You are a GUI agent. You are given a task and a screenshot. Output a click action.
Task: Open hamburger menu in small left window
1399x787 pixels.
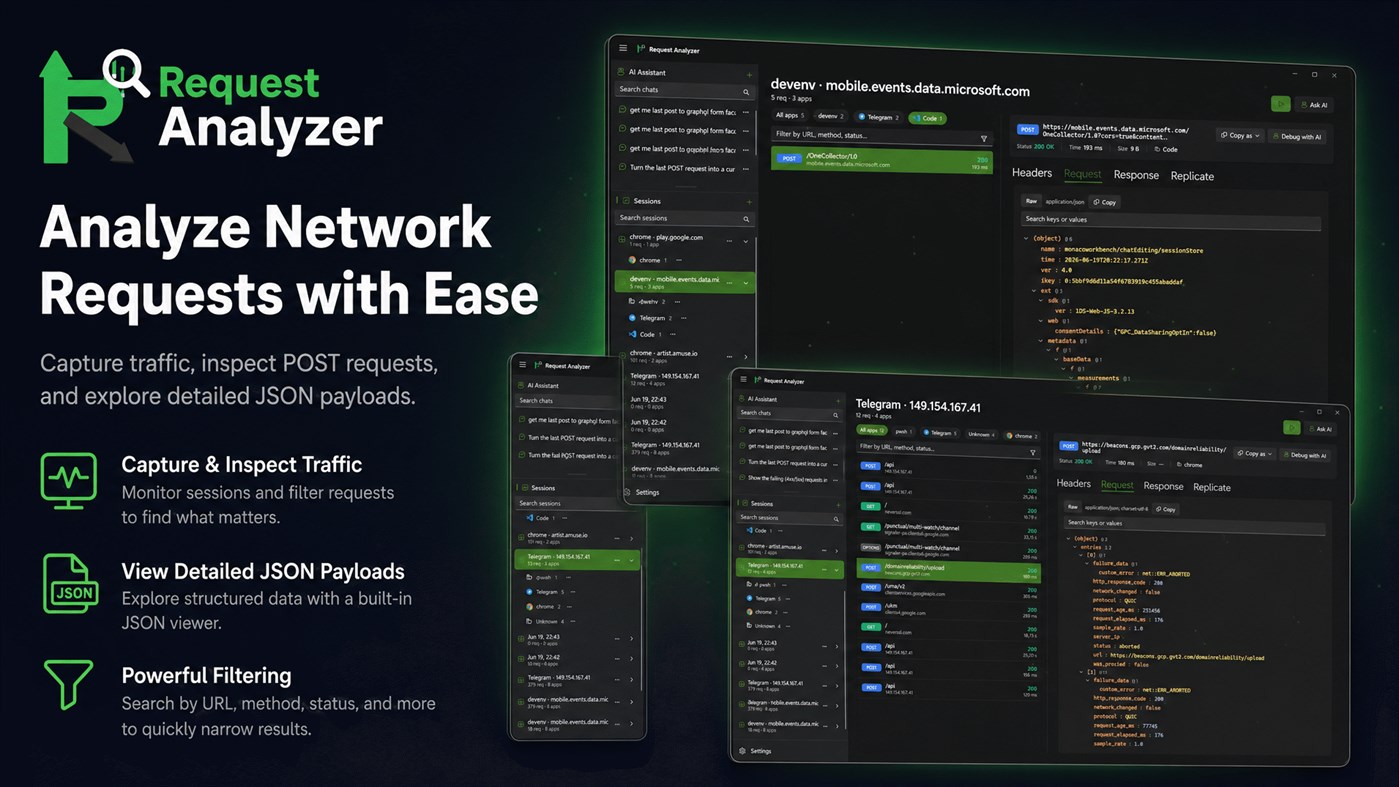[522, 365]
